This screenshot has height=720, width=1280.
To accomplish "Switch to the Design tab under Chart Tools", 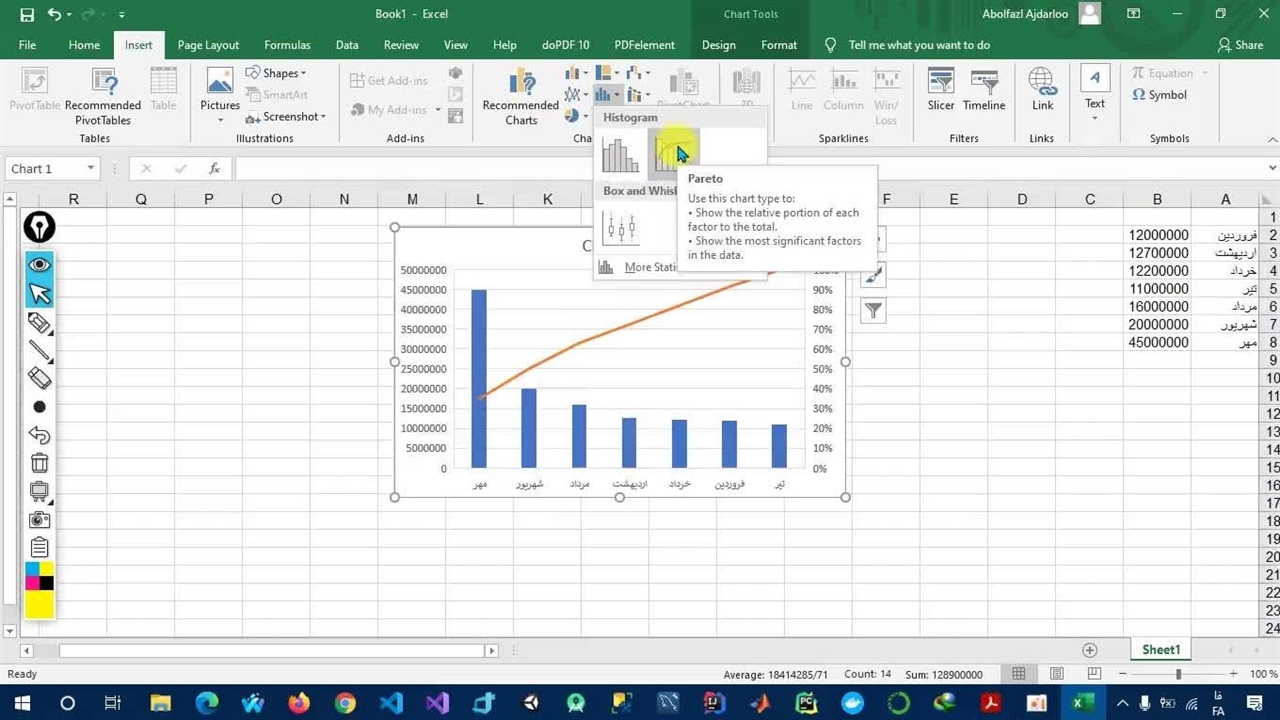I will click(x=718, y=45).
